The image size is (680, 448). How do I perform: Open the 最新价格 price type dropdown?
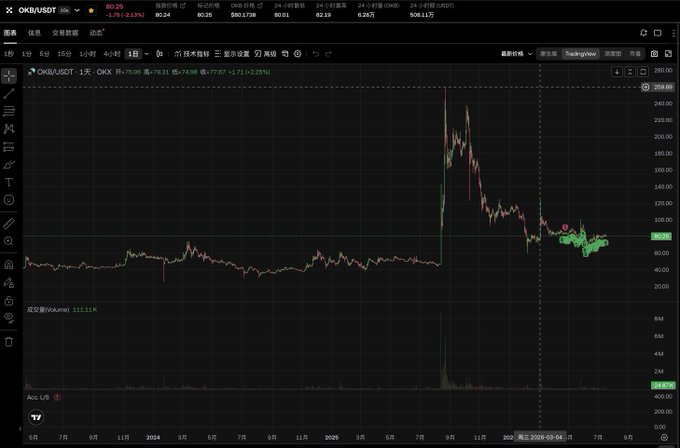point(517,54)
